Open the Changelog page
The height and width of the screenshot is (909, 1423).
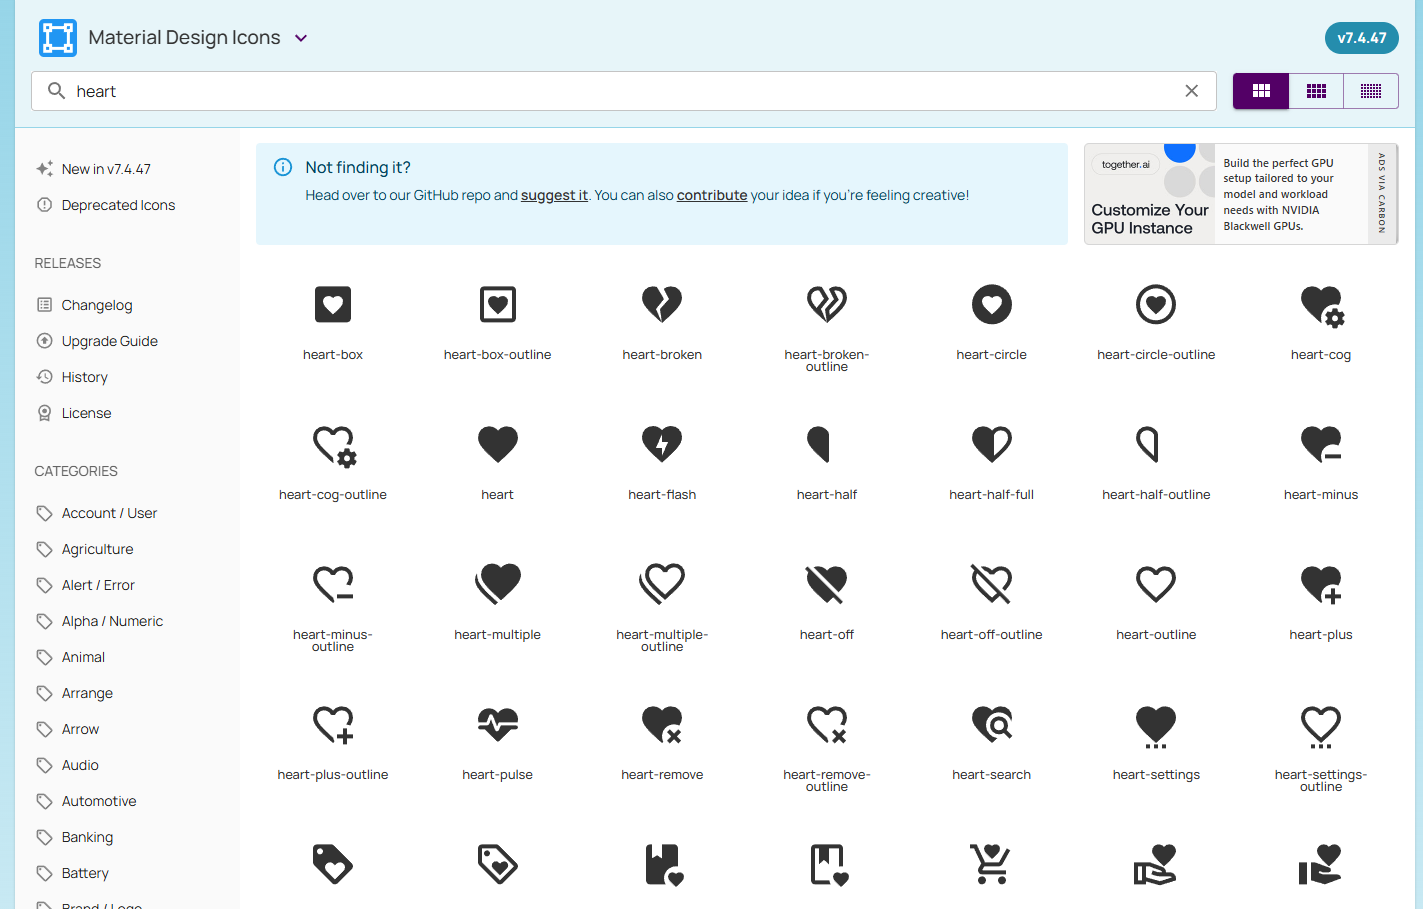point(95,304)
